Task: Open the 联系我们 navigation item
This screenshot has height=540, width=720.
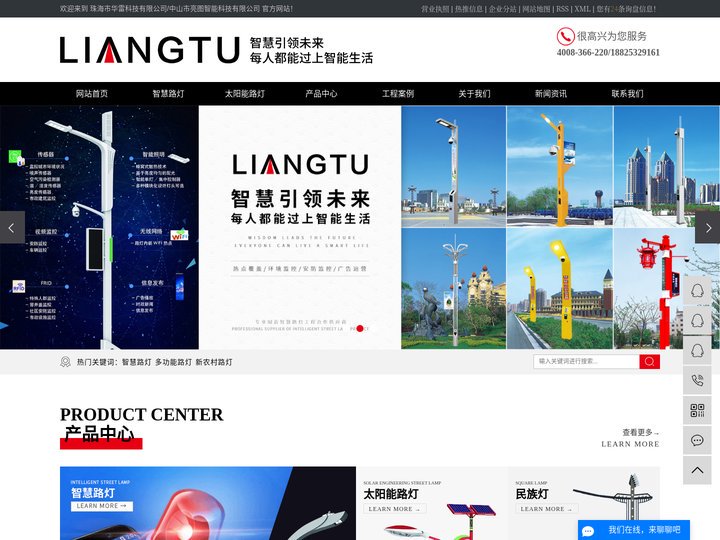Action: pos(627,94)
